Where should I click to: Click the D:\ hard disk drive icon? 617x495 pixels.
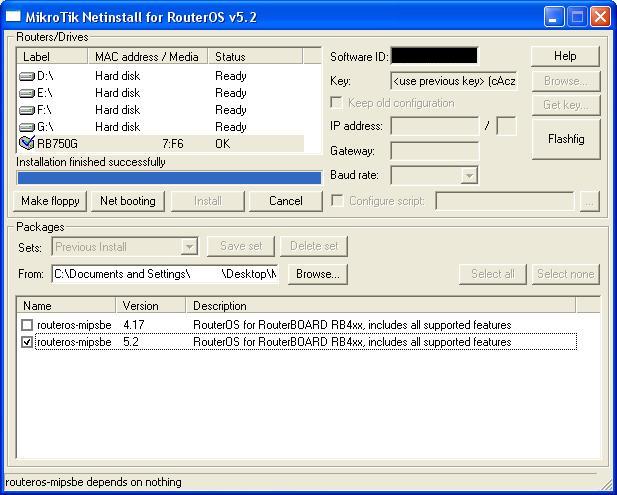click(26, 76)
